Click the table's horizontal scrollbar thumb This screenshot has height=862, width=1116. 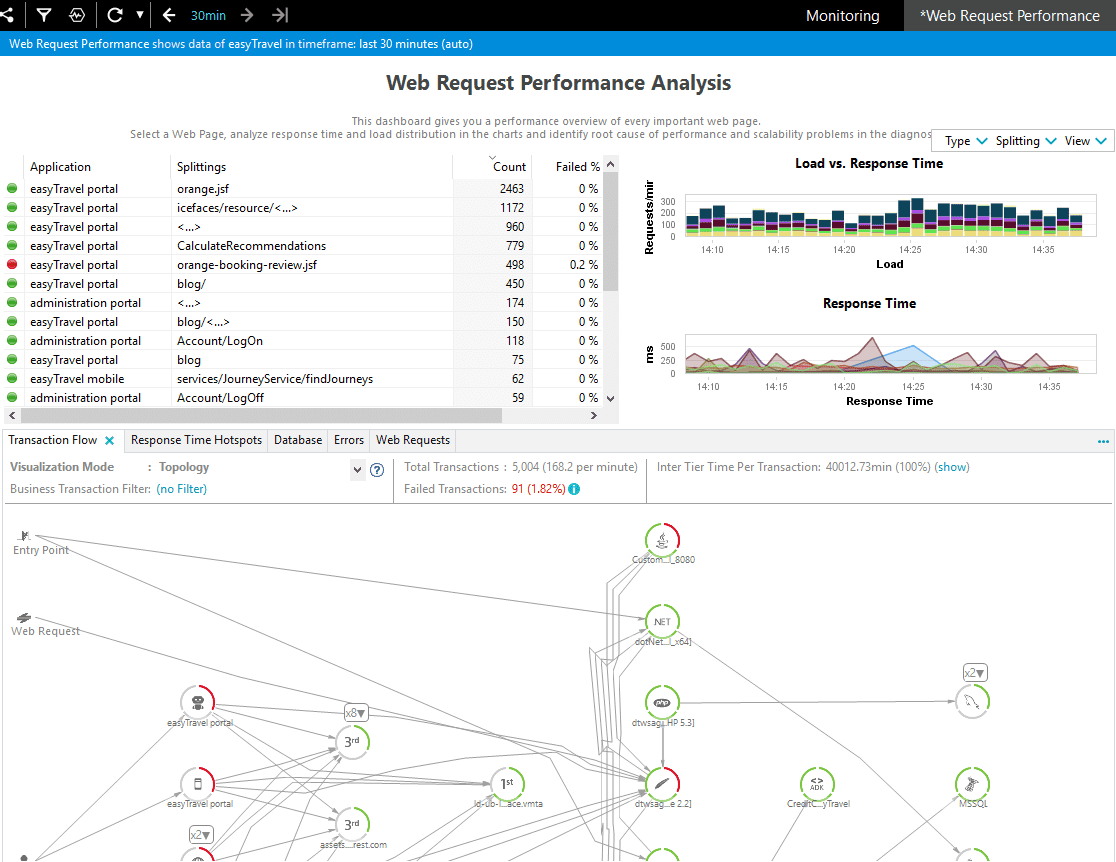(x=261, y=415)
